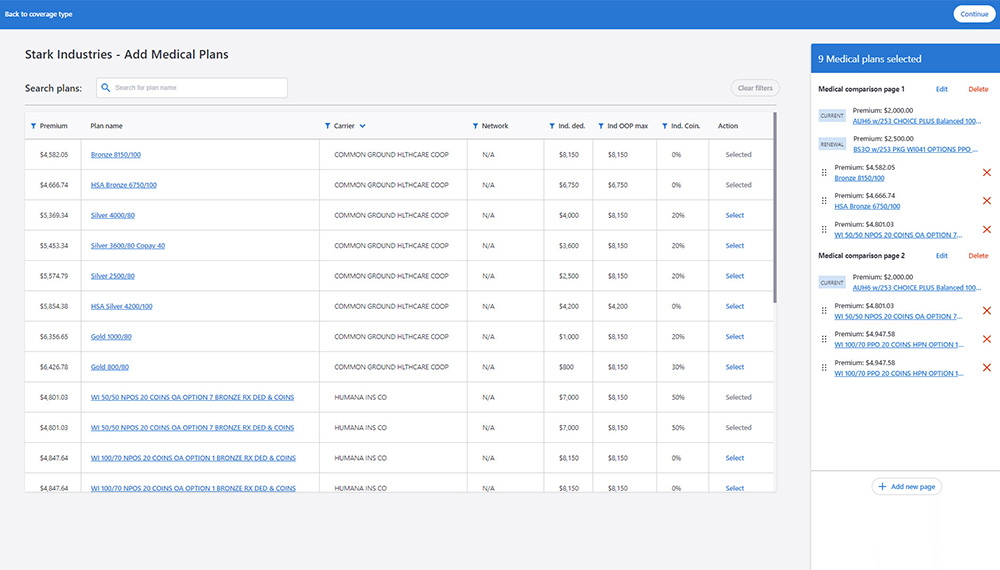The image size is (1000, 570).
Task: Delete Medical comparison page 2
Action: (x=978, y=256)
